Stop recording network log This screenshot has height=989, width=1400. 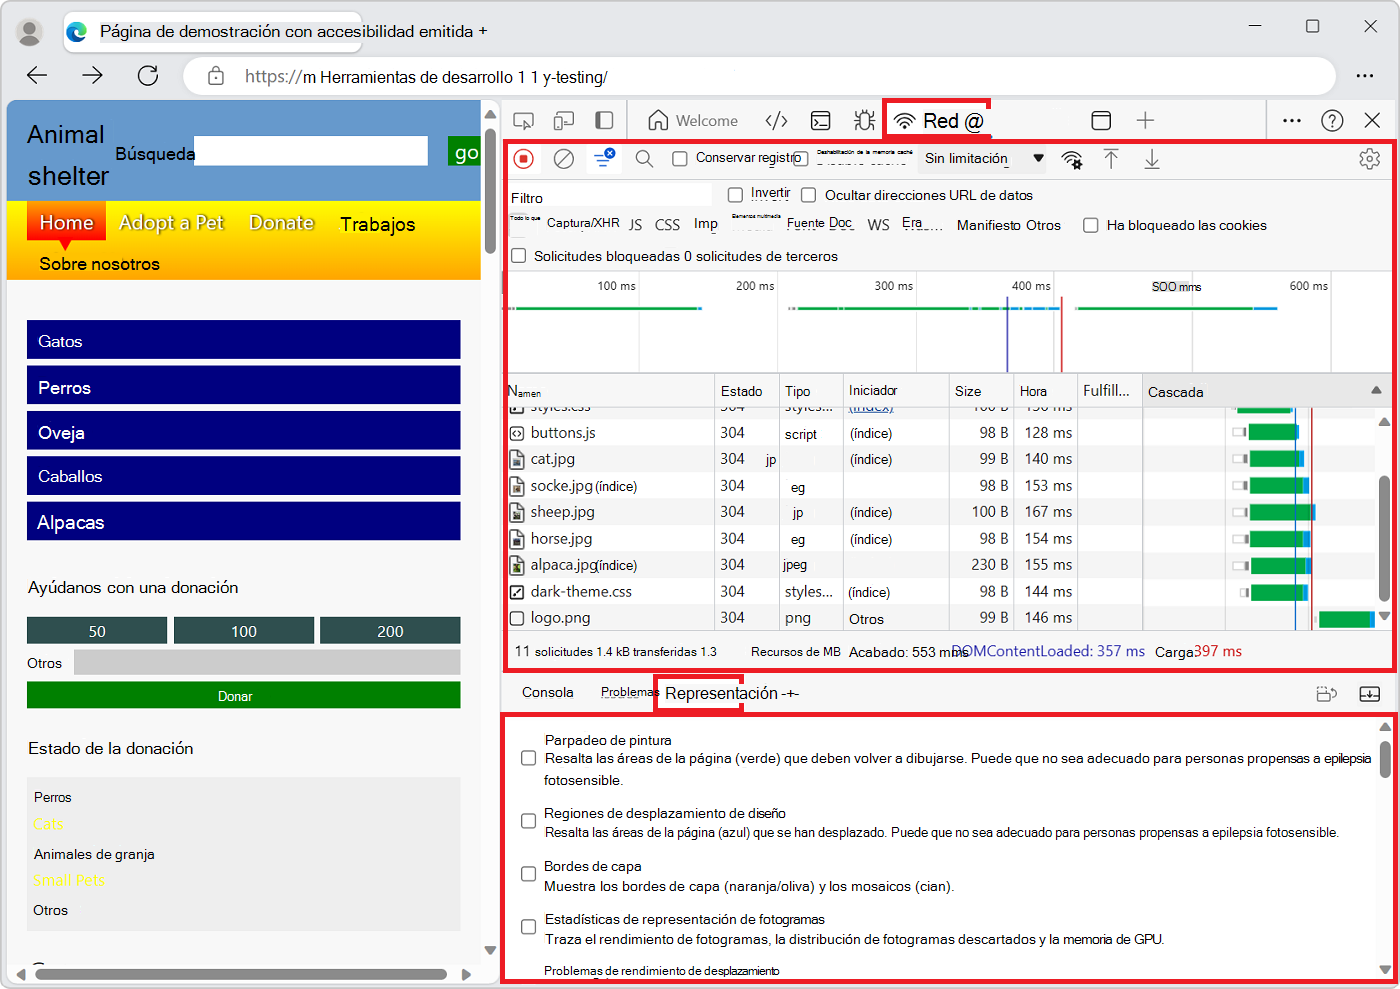[523, 158]
